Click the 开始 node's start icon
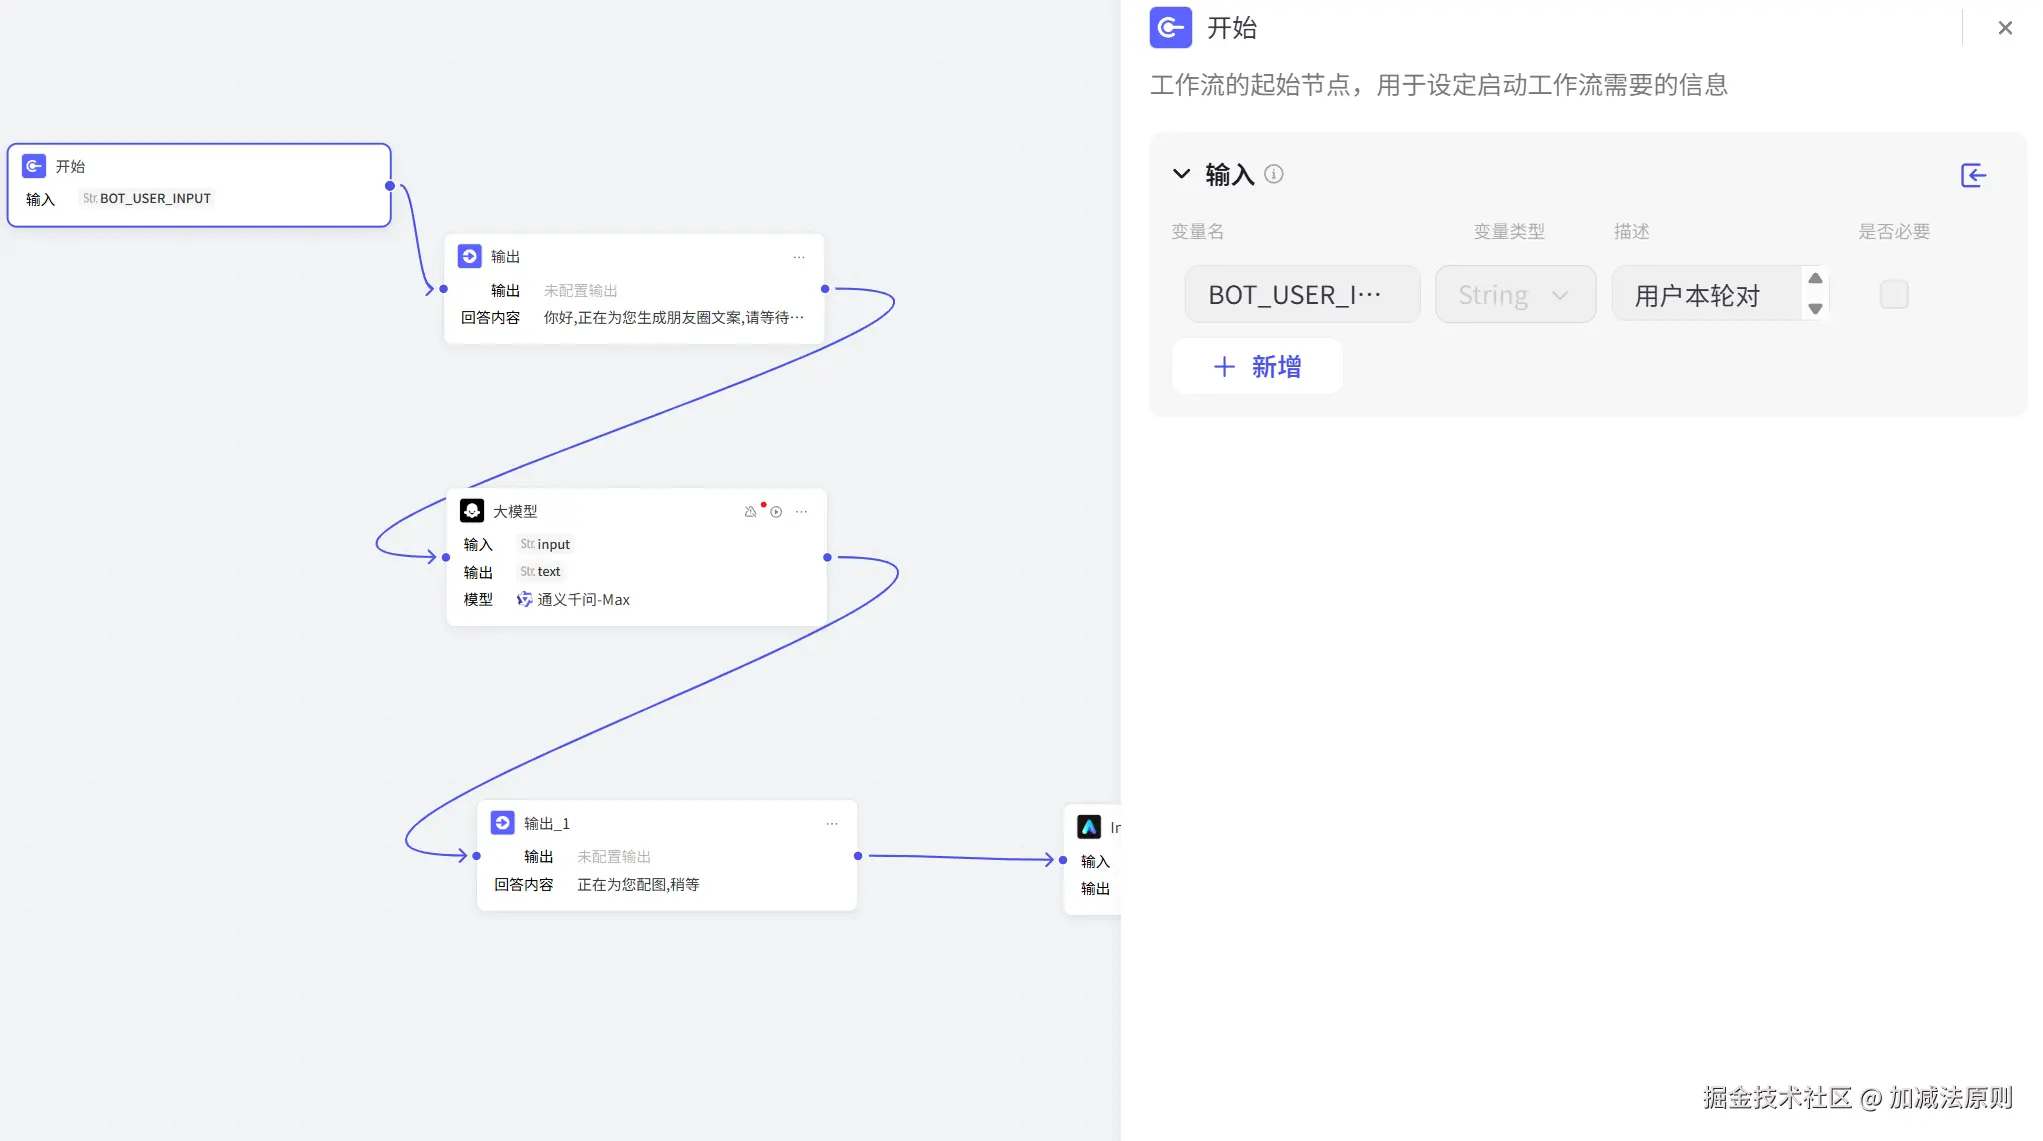2043x1141 pixels. [34, 166]
